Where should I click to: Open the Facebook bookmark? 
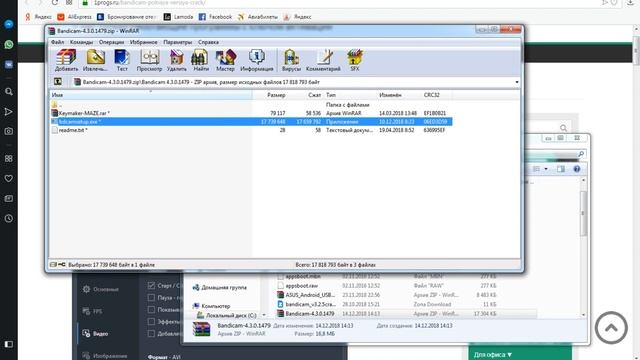[x=216, y=17]
